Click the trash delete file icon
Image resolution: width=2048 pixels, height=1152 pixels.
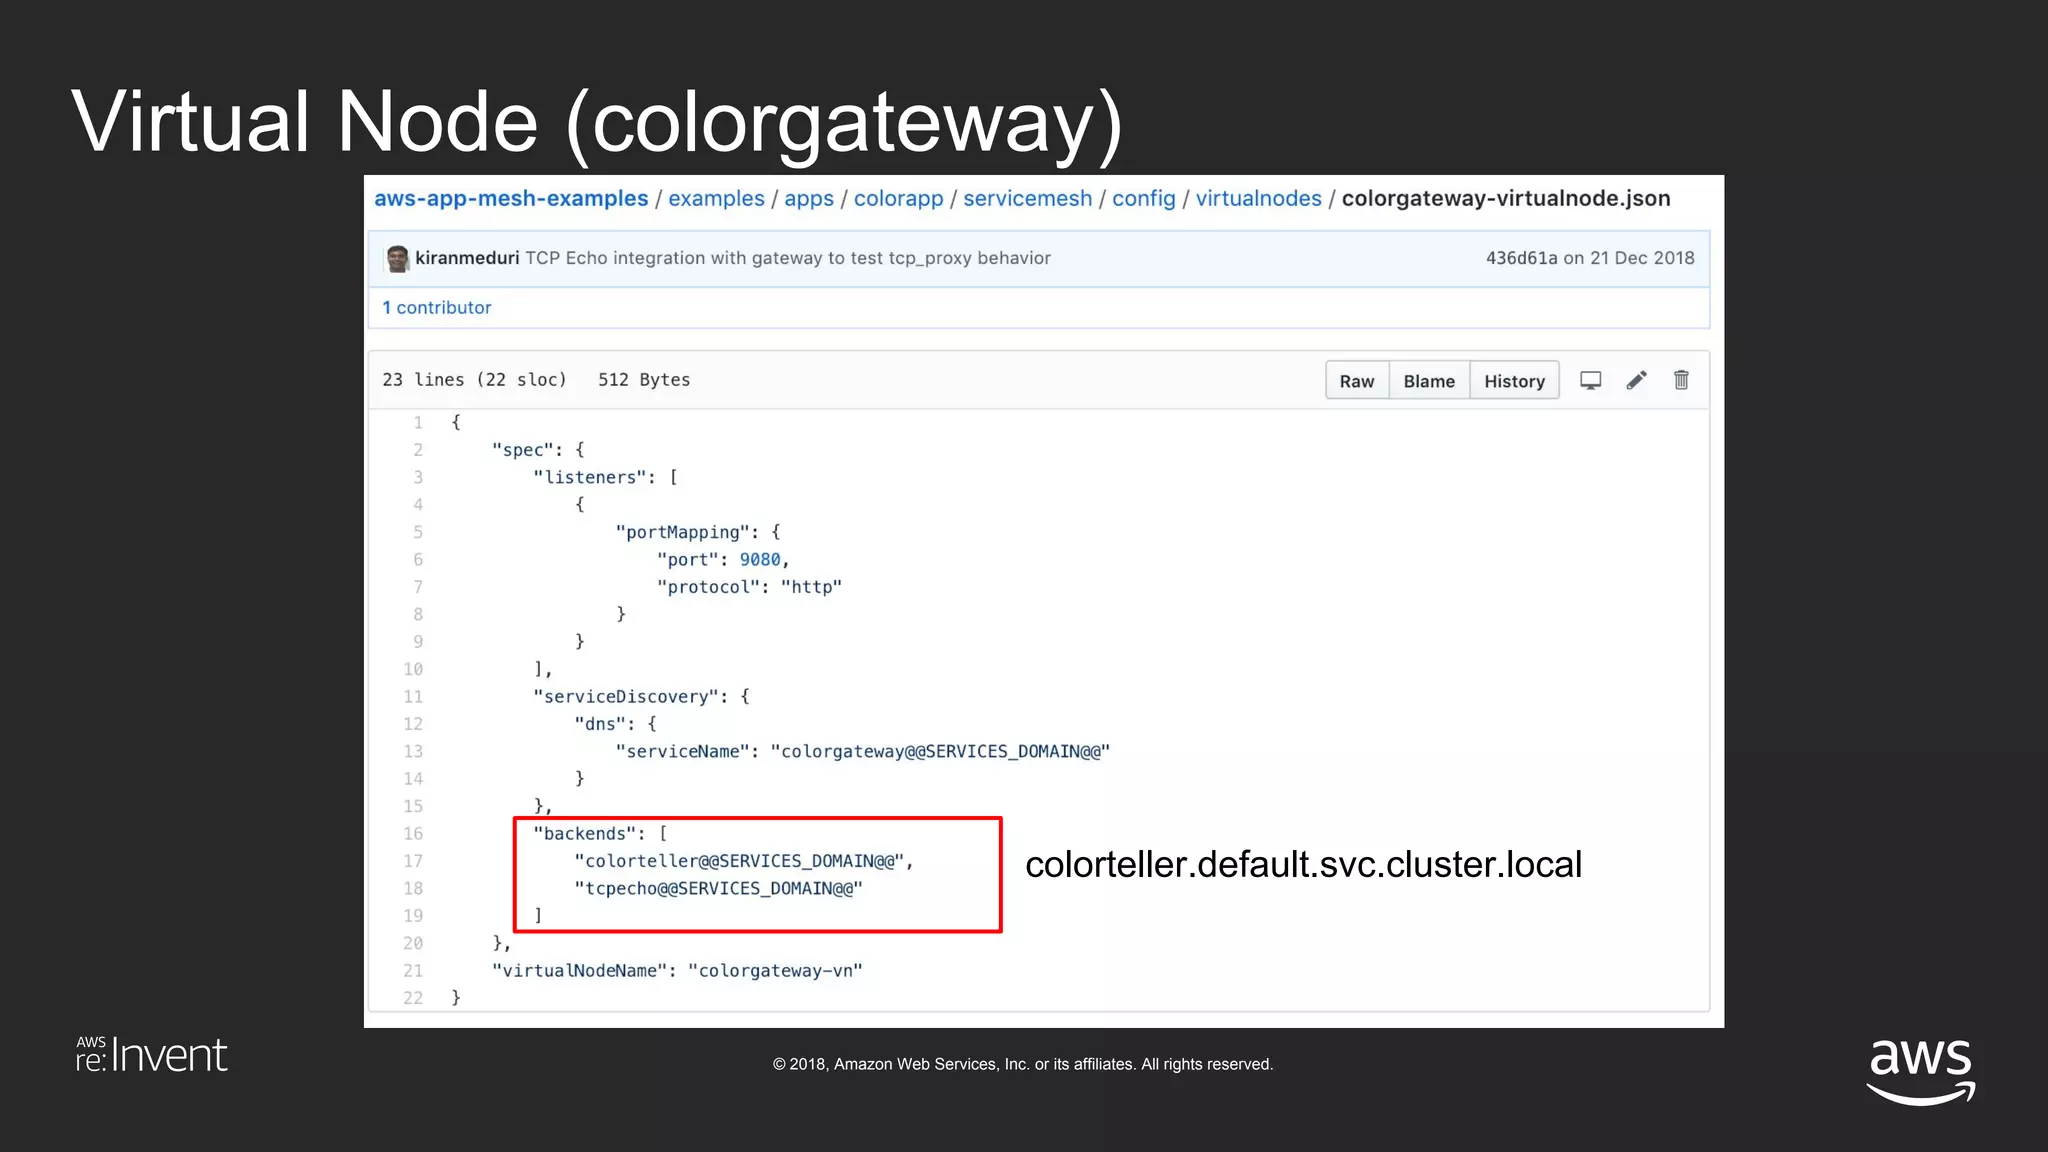(1681, 380)
